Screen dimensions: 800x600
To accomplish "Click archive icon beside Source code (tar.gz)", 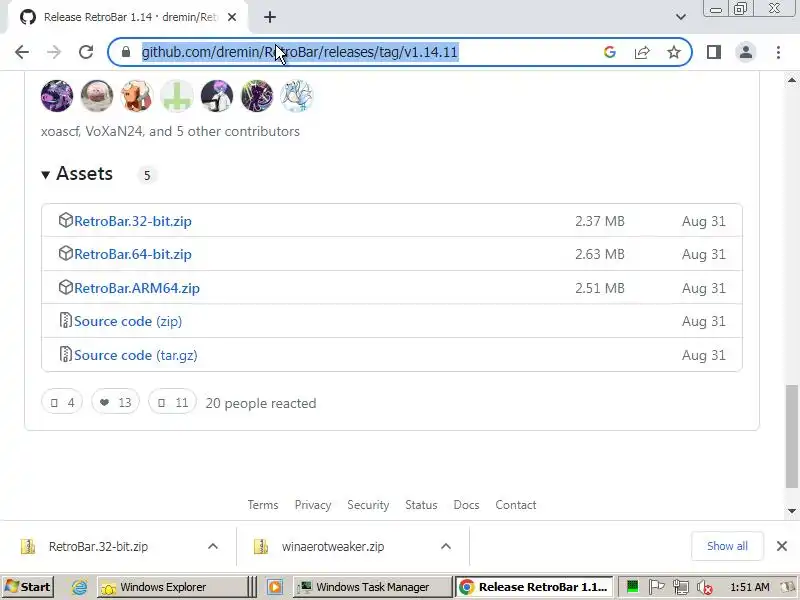I will pyautogui.click(x=65, y=354).
